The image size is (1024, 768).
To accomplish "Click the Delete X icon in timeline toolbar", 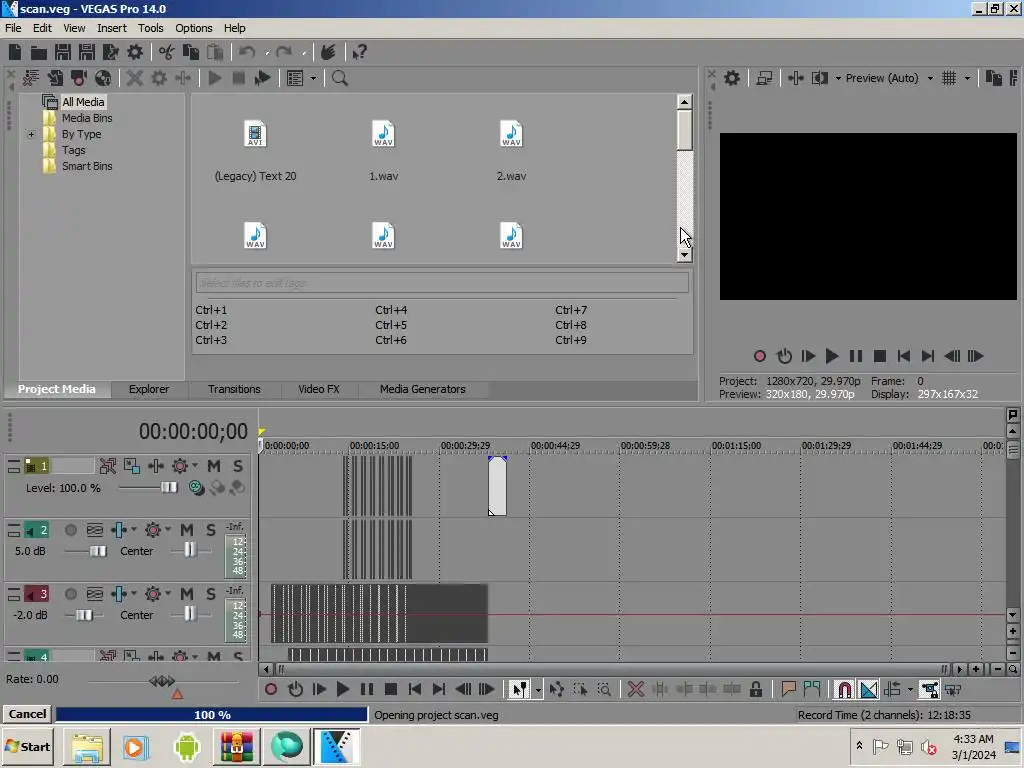I will [635, 690].
